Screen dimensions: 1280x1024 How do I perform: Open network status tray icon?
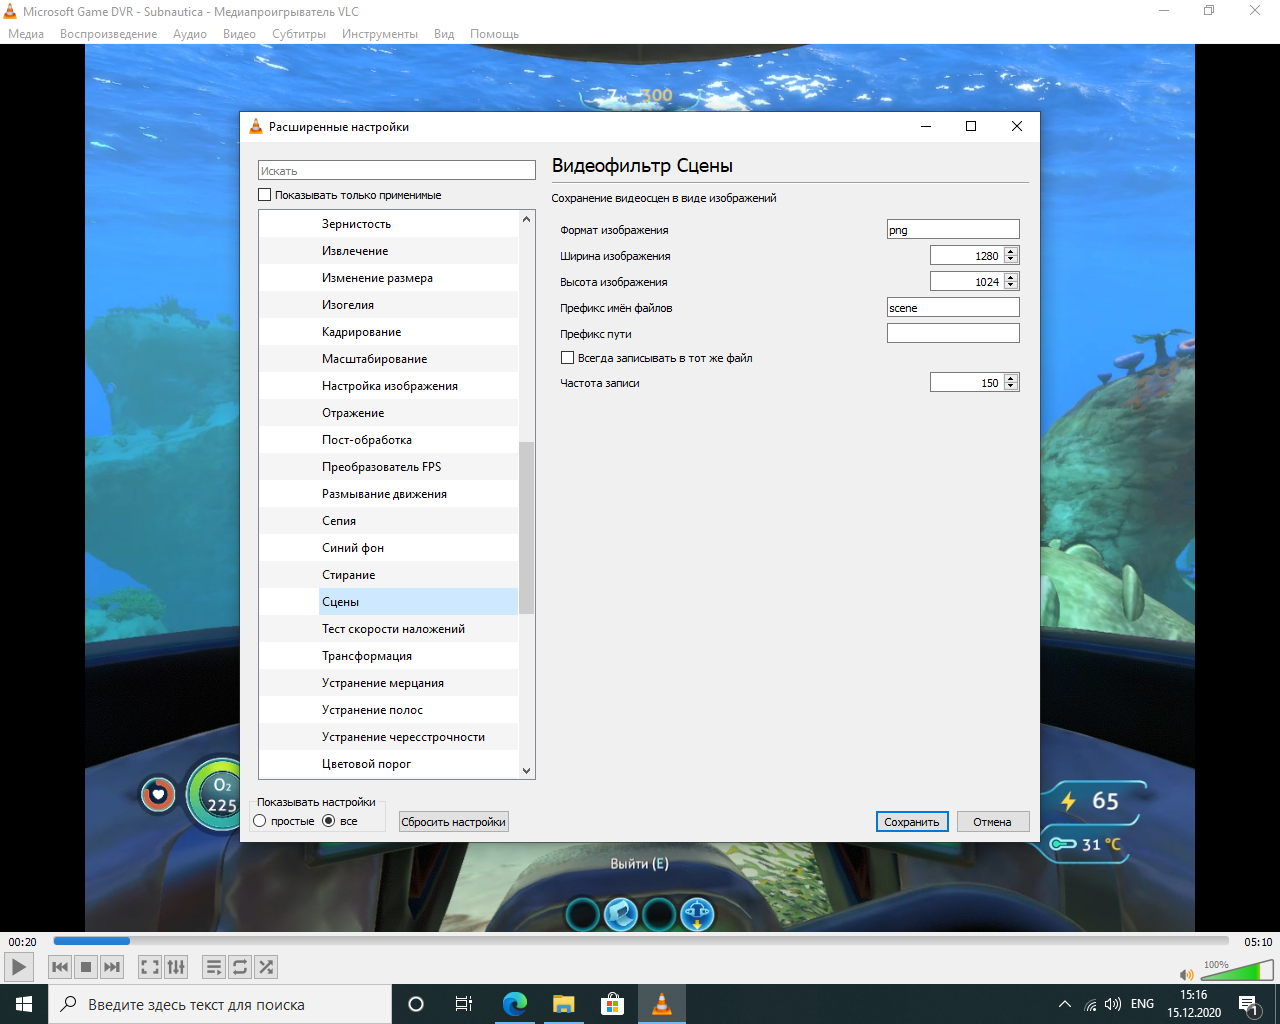(1091, 1004)
